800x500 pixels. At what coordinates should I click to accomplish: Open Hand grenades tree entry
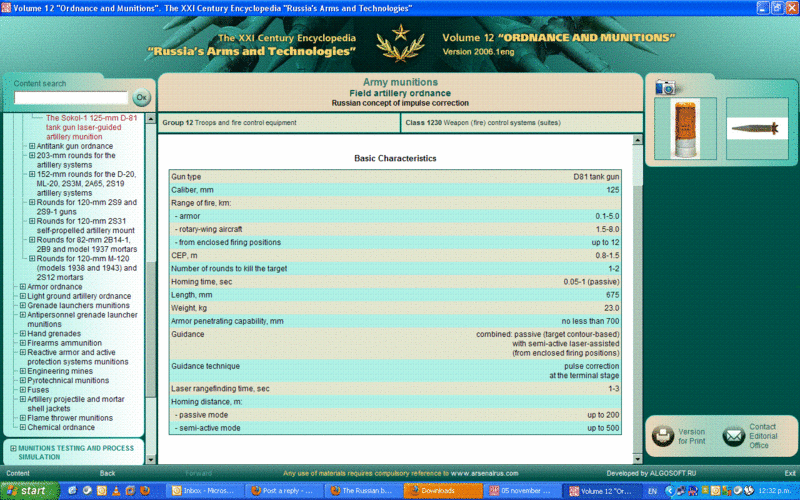coord(54,333)
